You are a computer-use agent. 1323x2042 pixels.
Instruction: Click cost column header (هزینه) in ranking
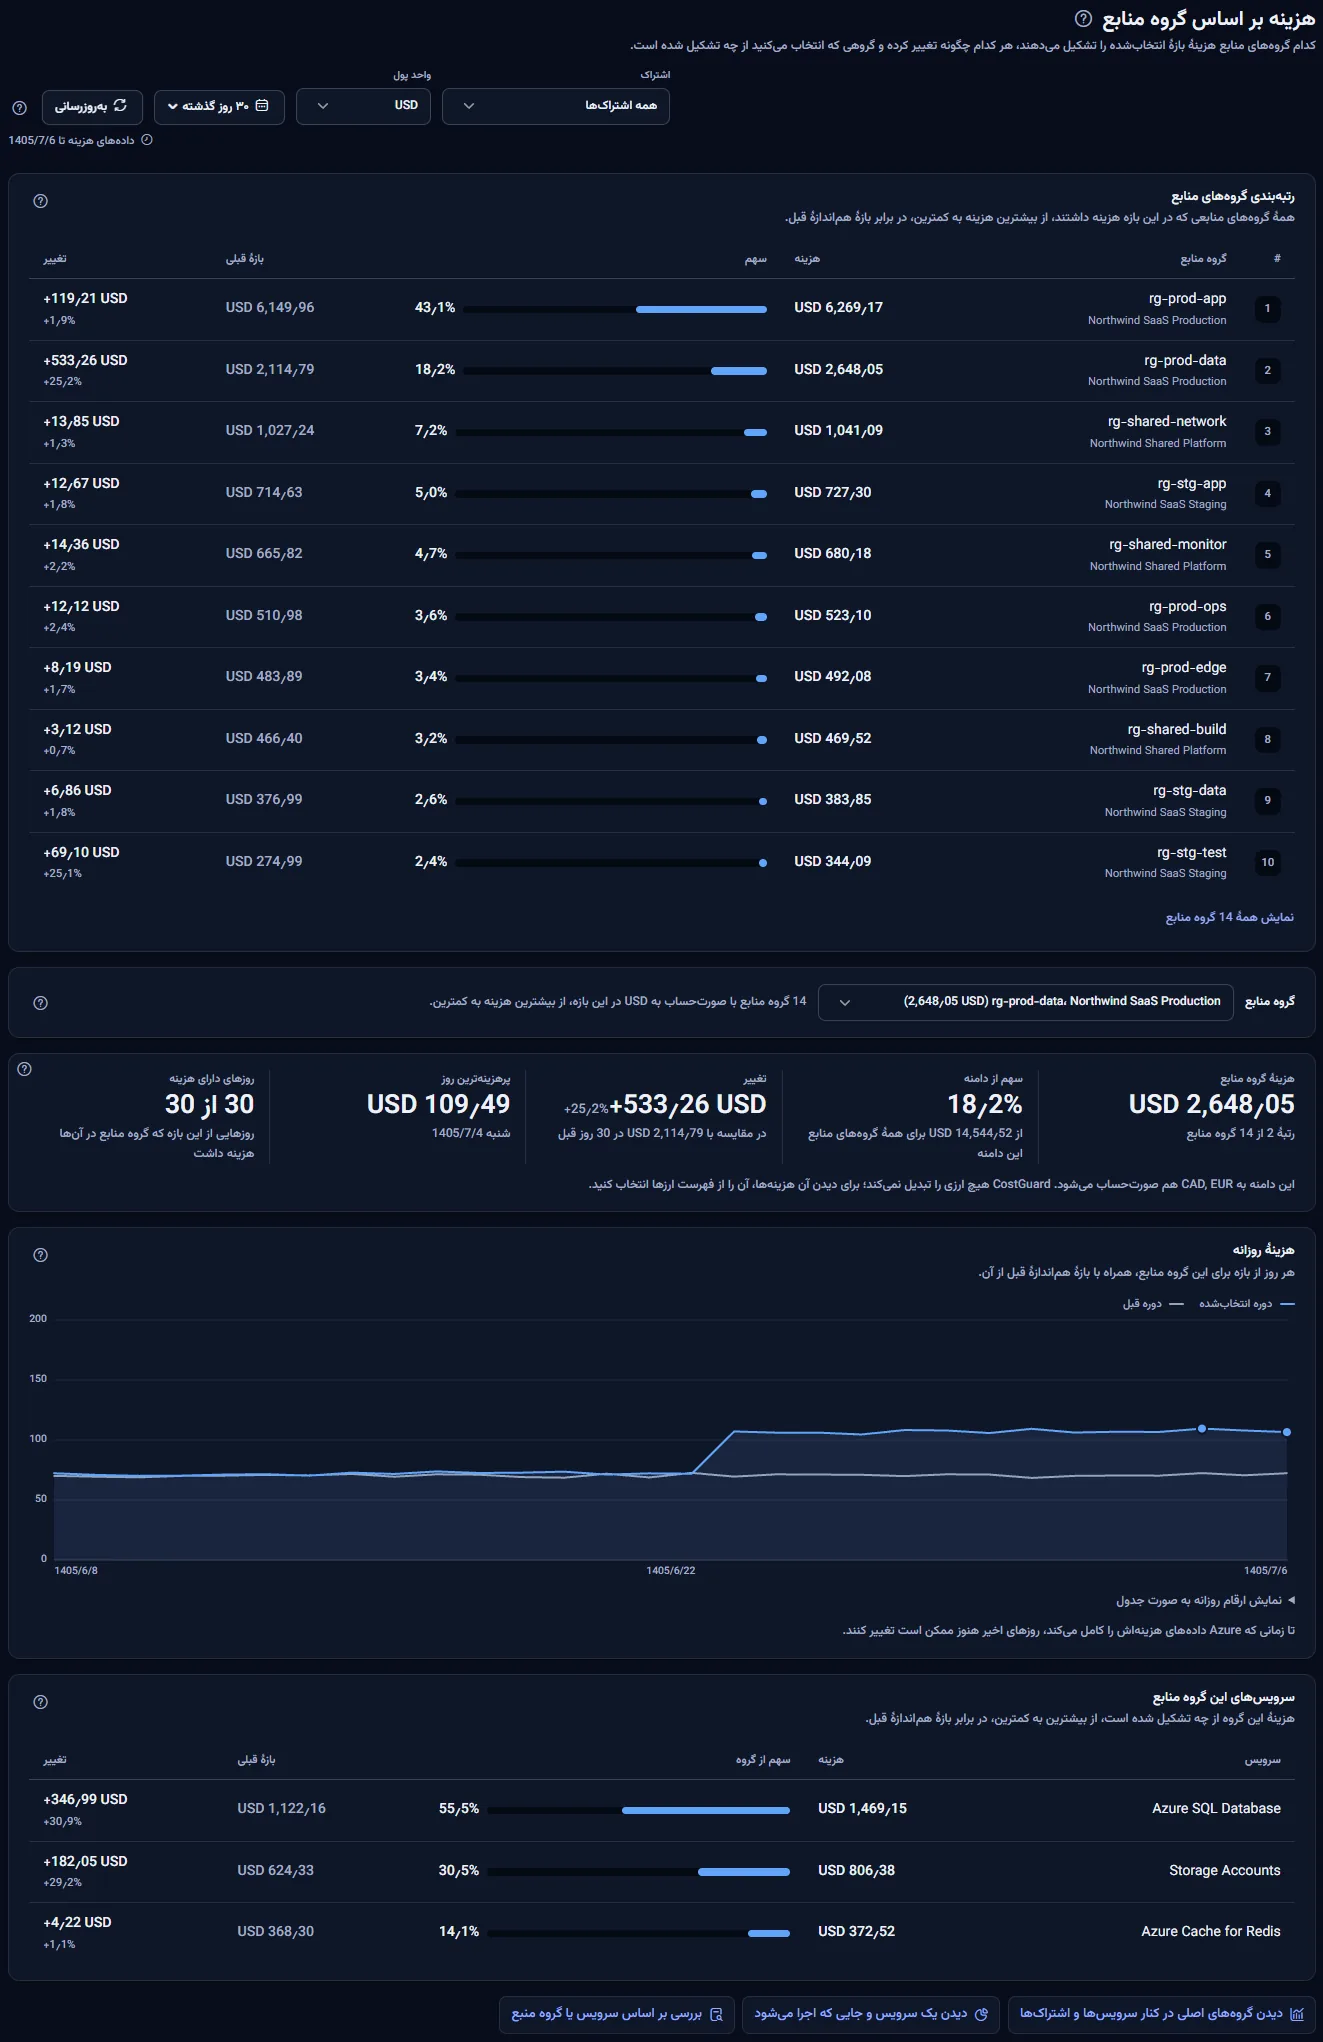point(807,259)
